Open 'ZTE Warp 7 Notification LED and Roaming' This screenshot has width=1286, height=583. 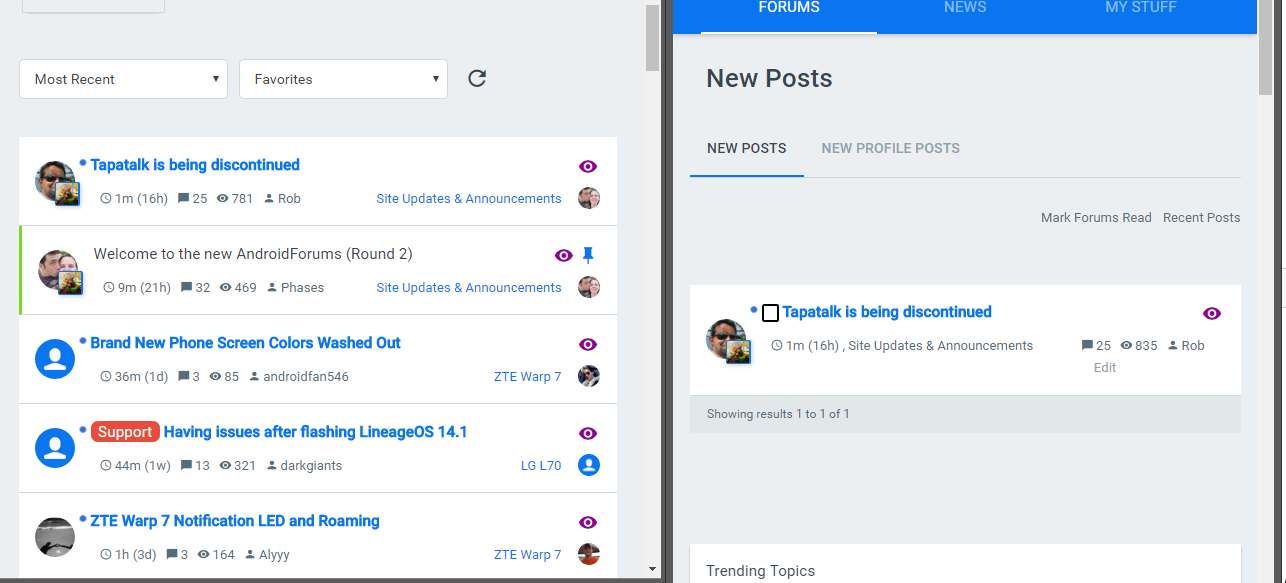point(235,521)
